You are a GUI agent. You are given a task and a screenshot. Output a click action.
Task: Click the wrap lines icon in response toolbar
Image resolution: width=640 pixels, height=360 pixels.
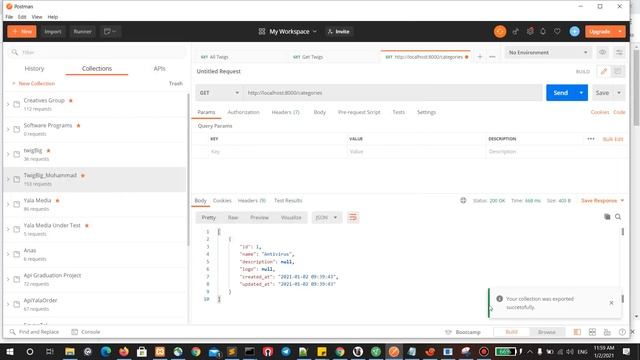click(x=353, y=218)
